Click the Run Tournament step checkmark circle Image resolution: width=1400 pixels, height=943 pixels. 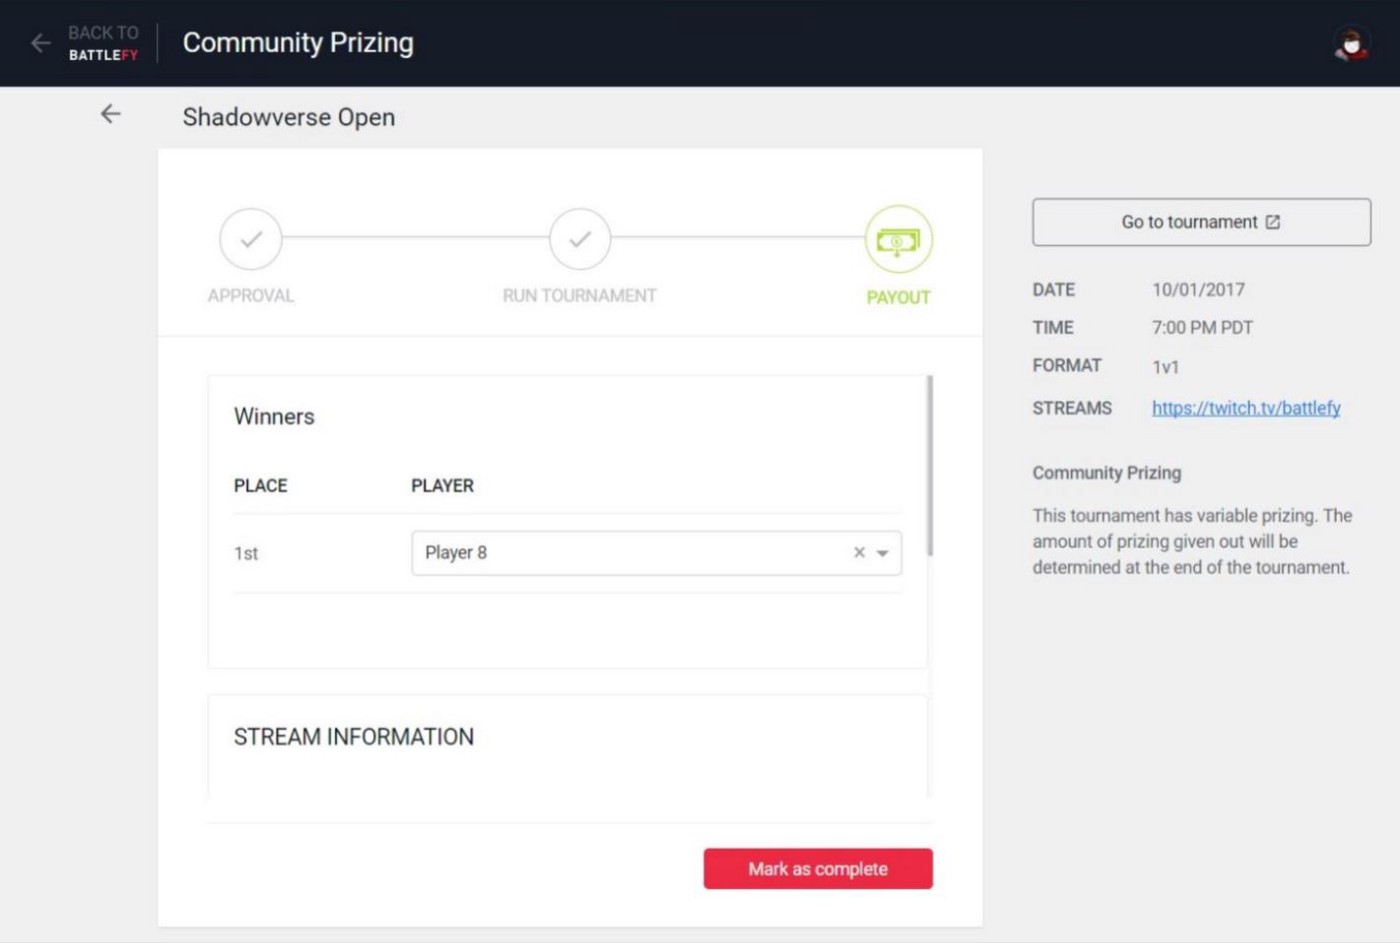[x=580, y=239]
